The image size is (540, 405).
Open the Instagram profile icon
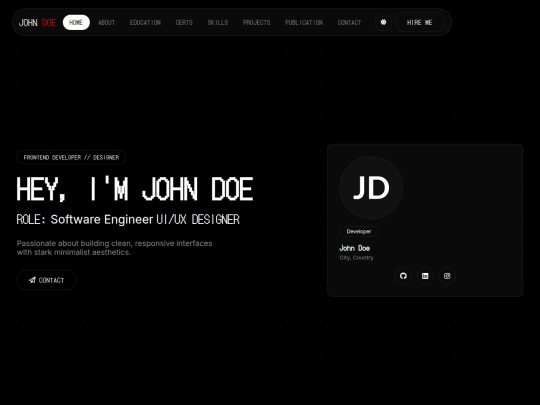[447, 276]
